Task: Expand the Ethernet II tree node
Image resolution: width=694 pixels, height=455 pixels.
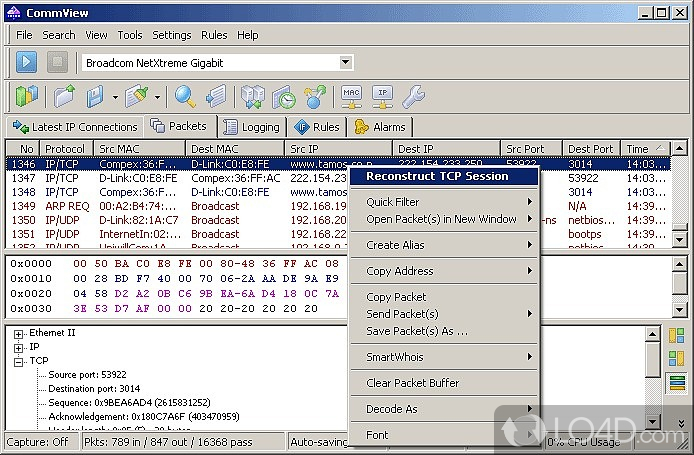Action: click(x=19, y=334)
